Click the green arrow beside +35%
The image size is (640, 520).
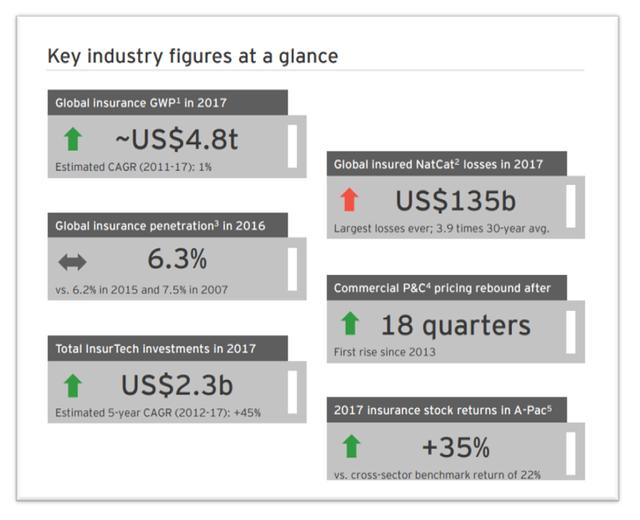pos(351,447)
